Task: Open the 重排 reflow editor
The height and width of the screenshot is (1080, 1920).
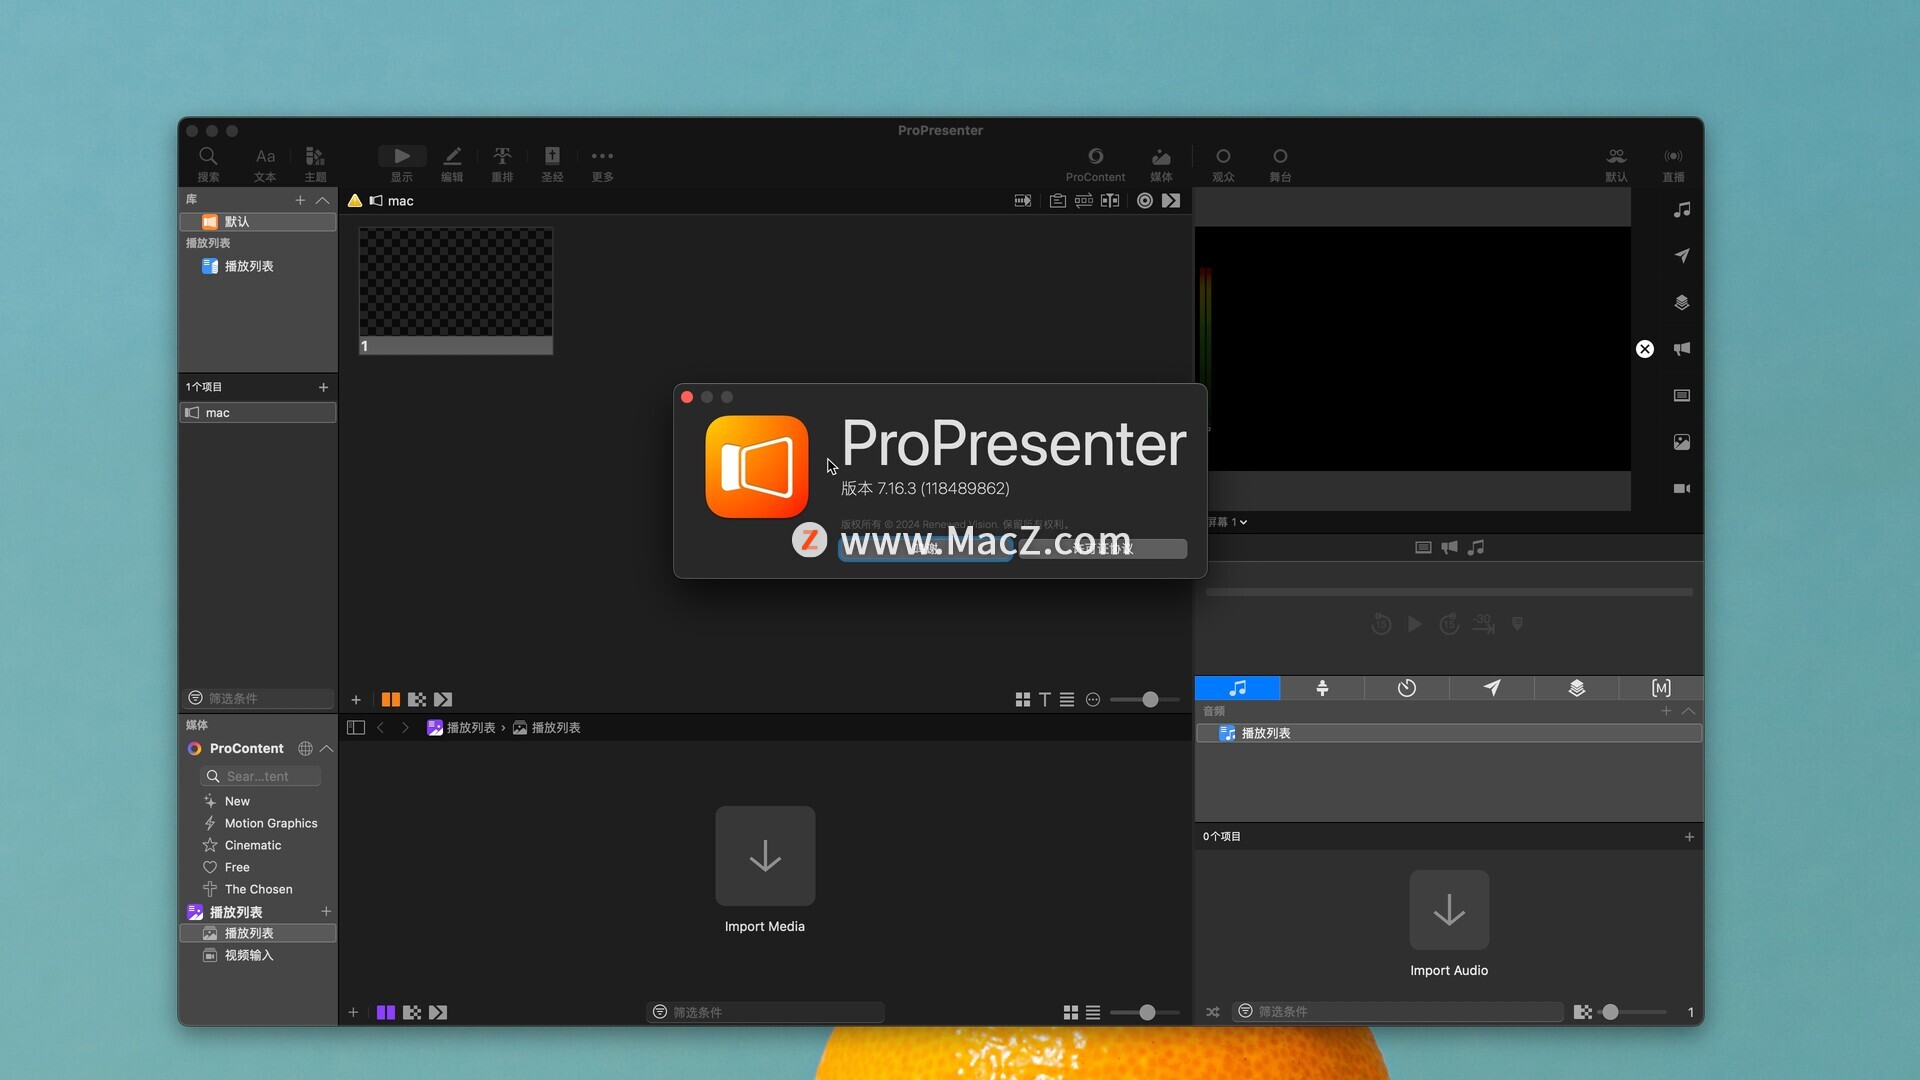Action: pos(502,164)
